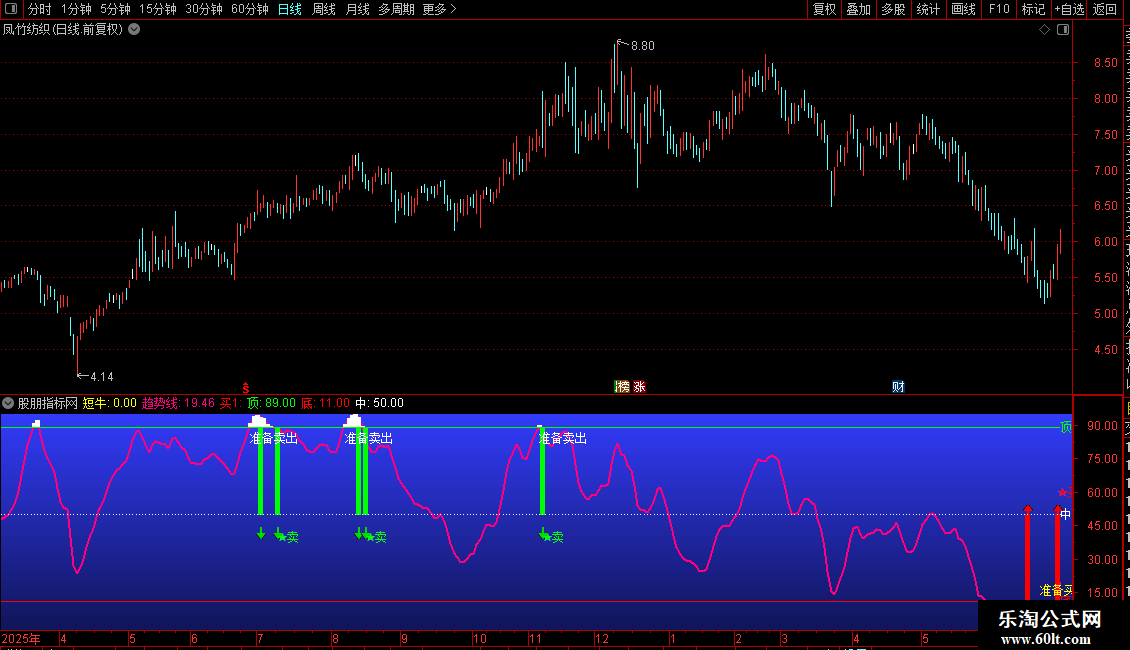Select the 30分钟 period
This screenshot has width=1130, height=650.
click(x=204, y=9)
